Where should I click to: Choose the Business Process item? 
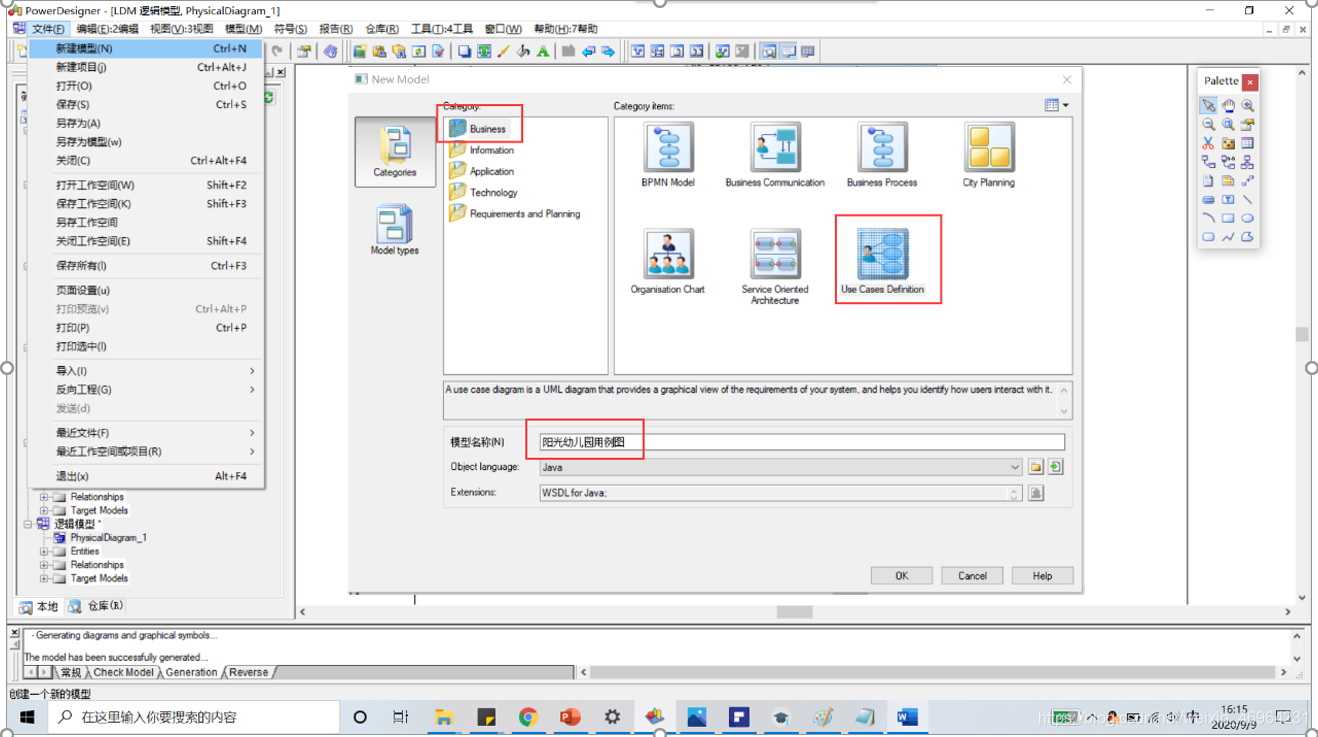tap(882, 155)
